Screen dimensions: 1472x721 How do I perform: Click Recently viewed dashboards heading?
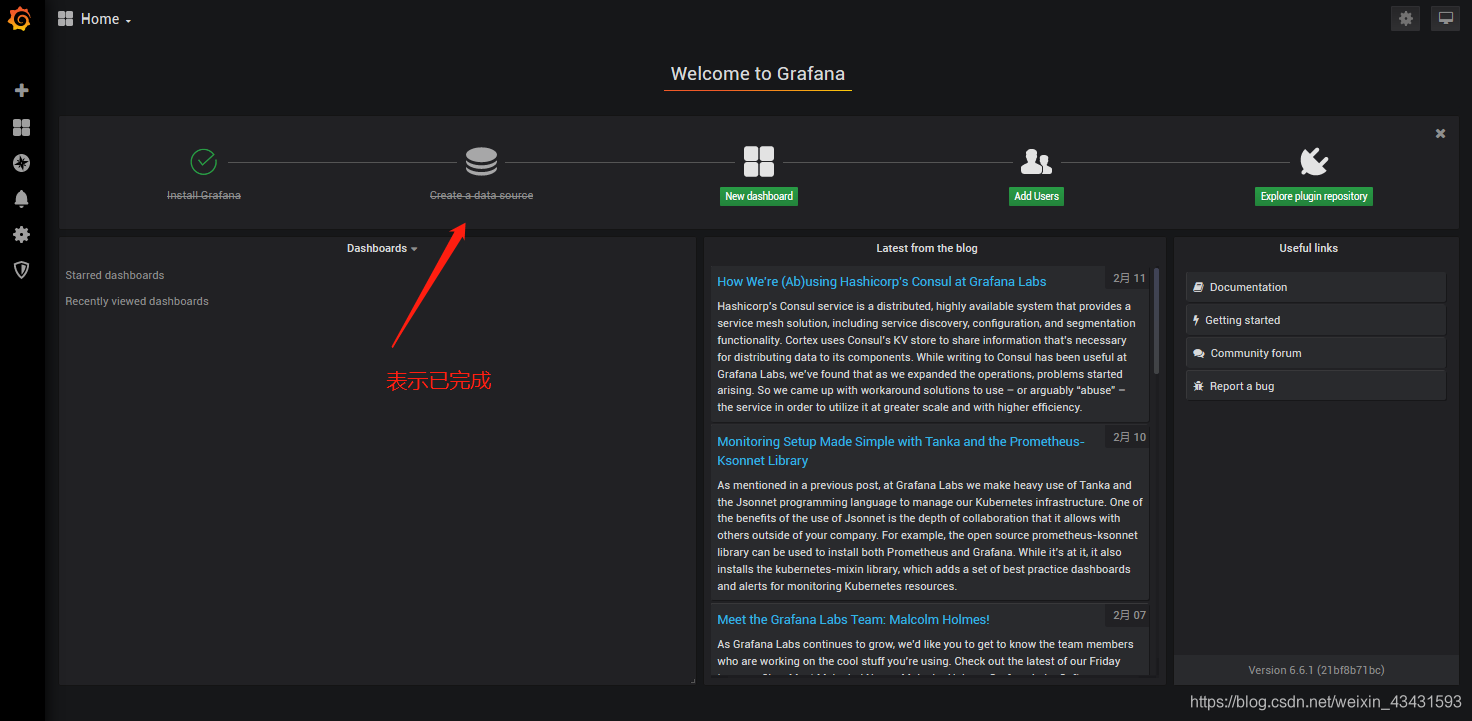pyautogui.click(x=137, y=301)
